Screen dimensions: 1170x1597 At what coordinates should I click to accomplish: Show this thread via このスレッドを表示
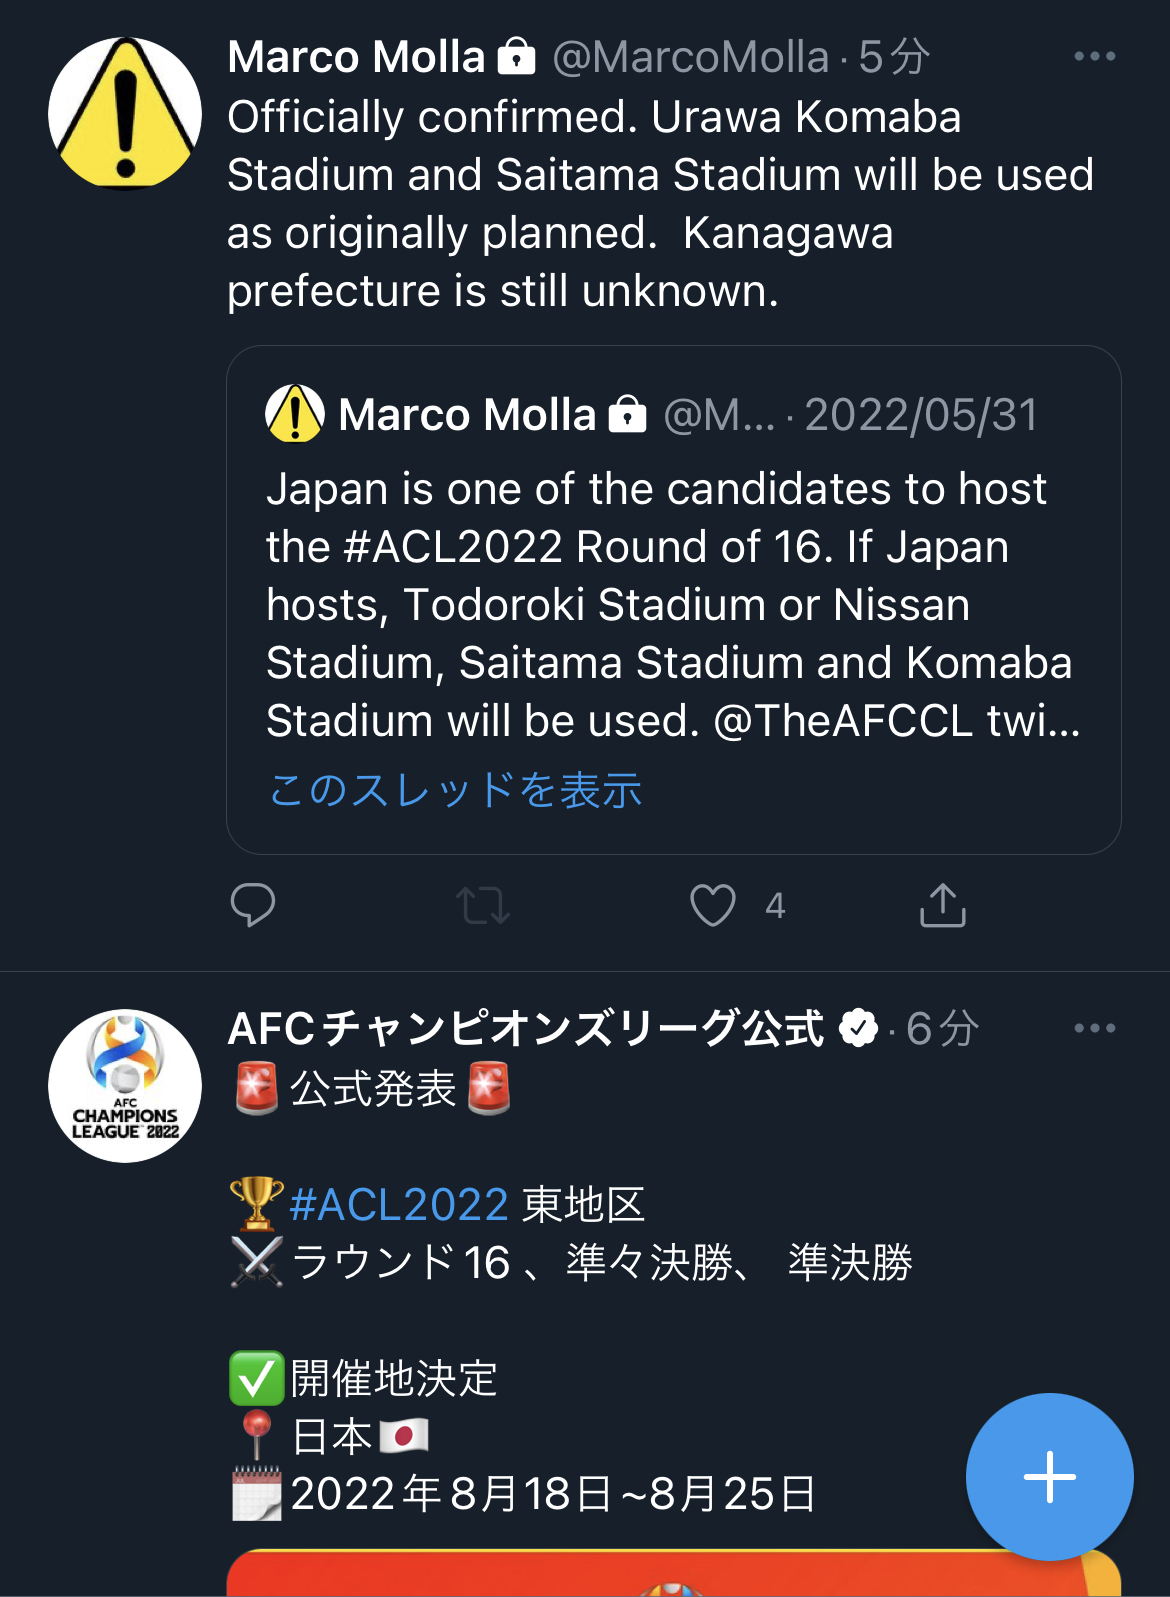pos(455,790)
